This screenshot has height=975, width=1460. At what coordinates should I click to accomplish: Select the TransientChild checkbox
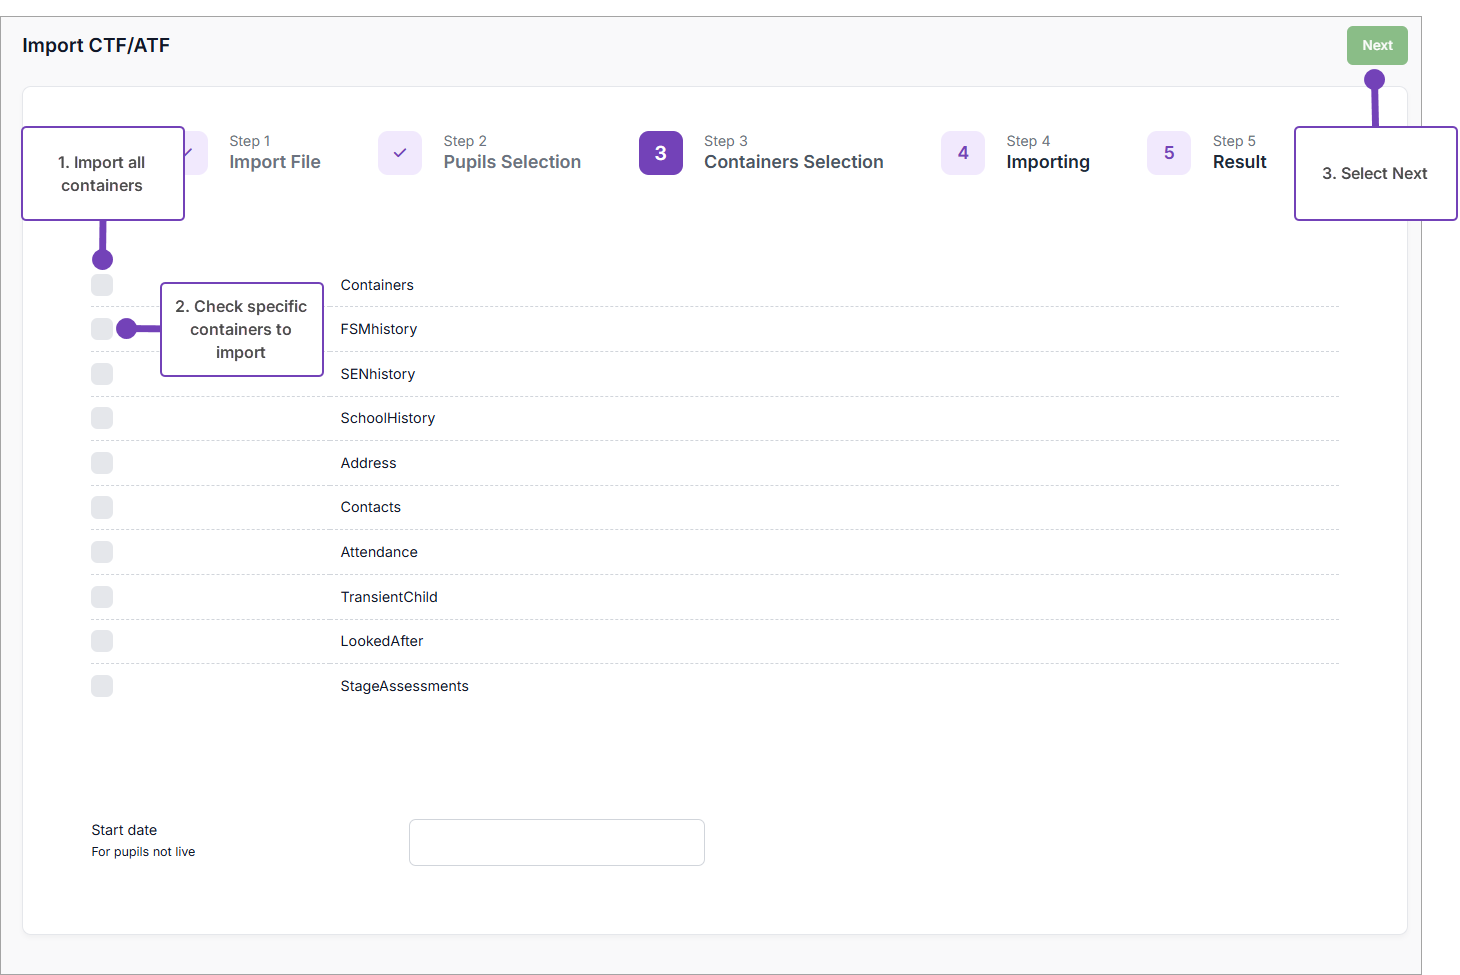click(102, 597)
